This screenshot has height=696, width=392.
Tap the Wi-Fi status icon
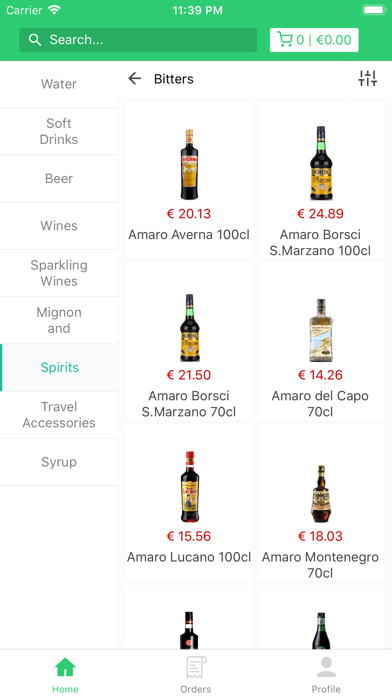click(x=54, y=10)
